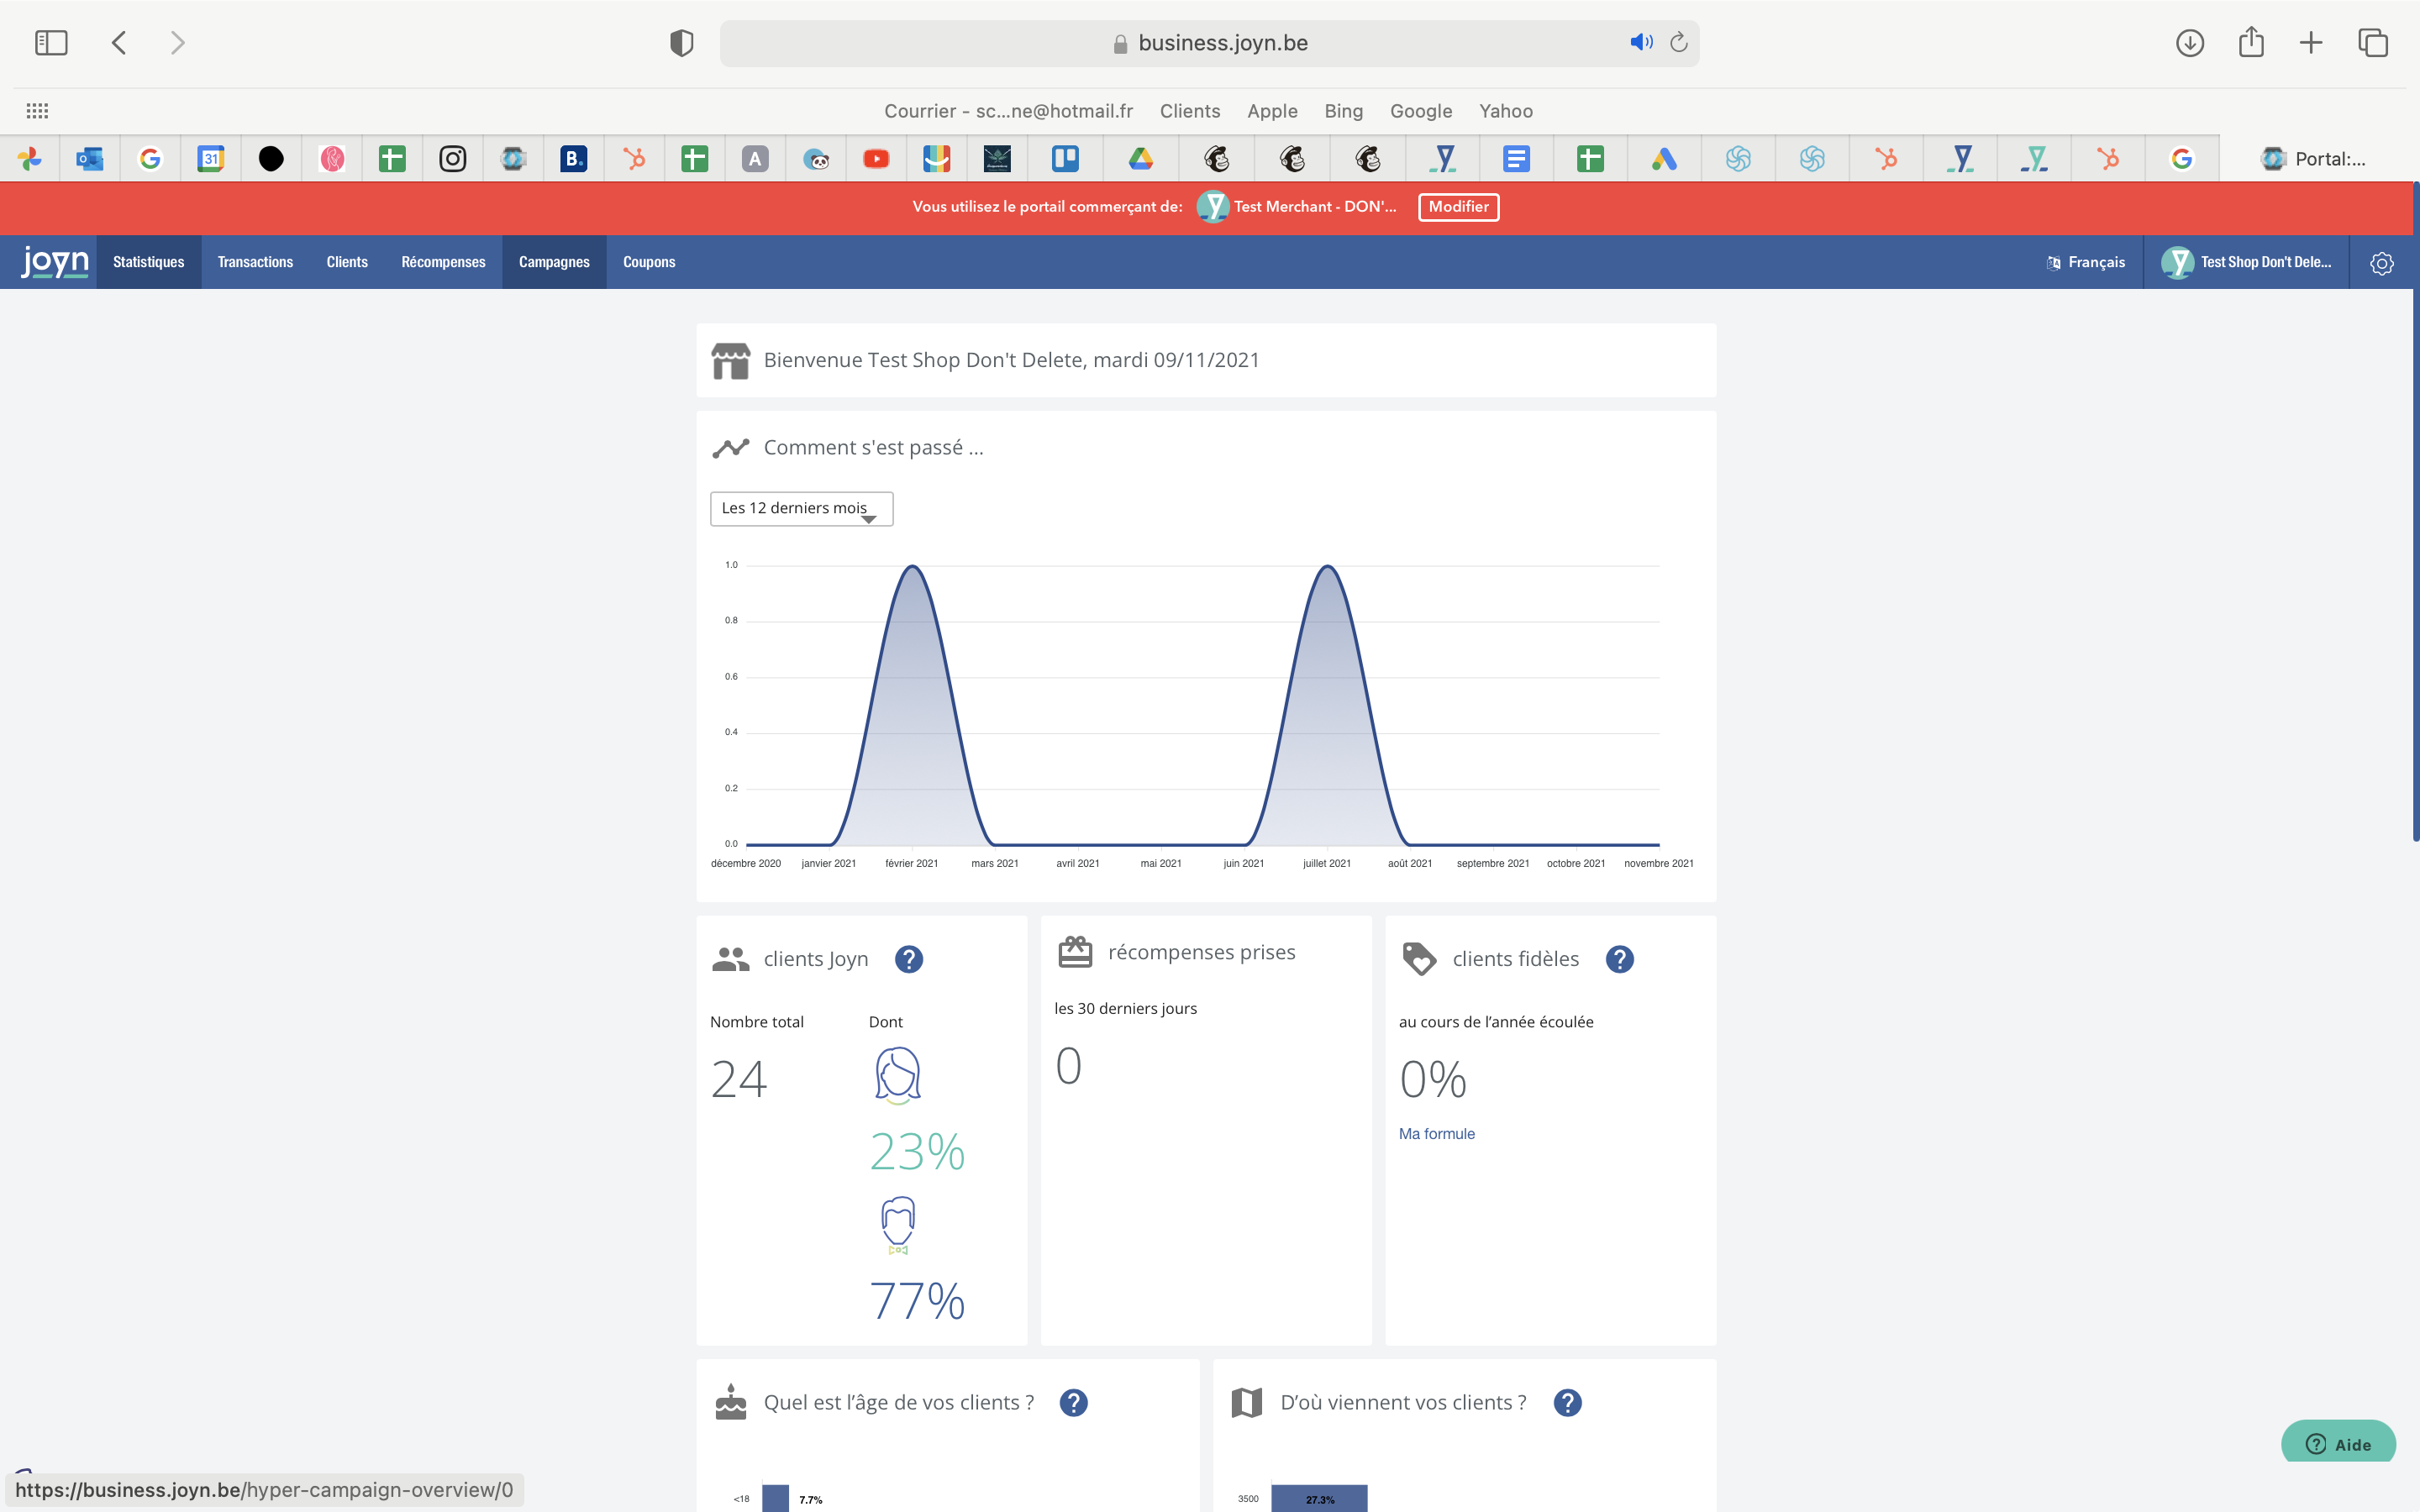Open the Campagnes menu
This screenshot has width=2420, height=1512.
coord(554,262)
